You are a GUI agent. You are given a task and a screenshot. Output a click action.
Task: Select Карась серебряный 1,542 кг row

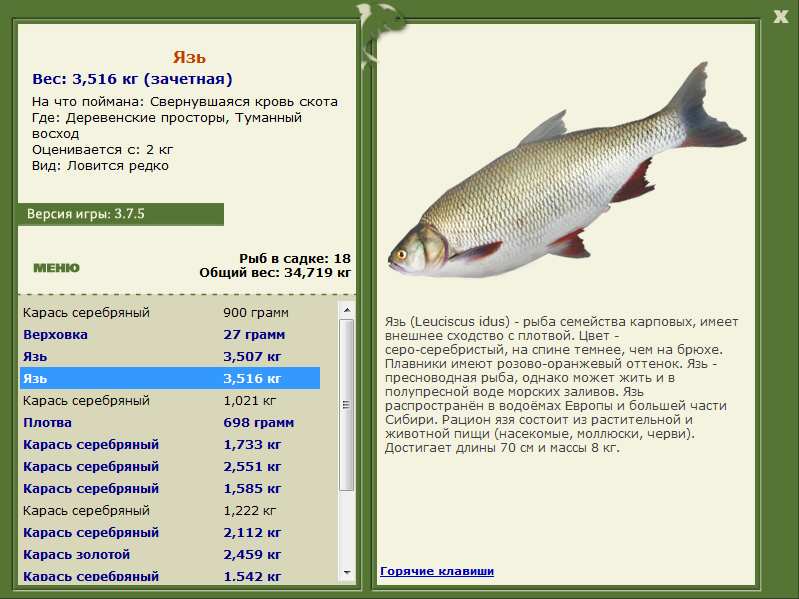170,576
